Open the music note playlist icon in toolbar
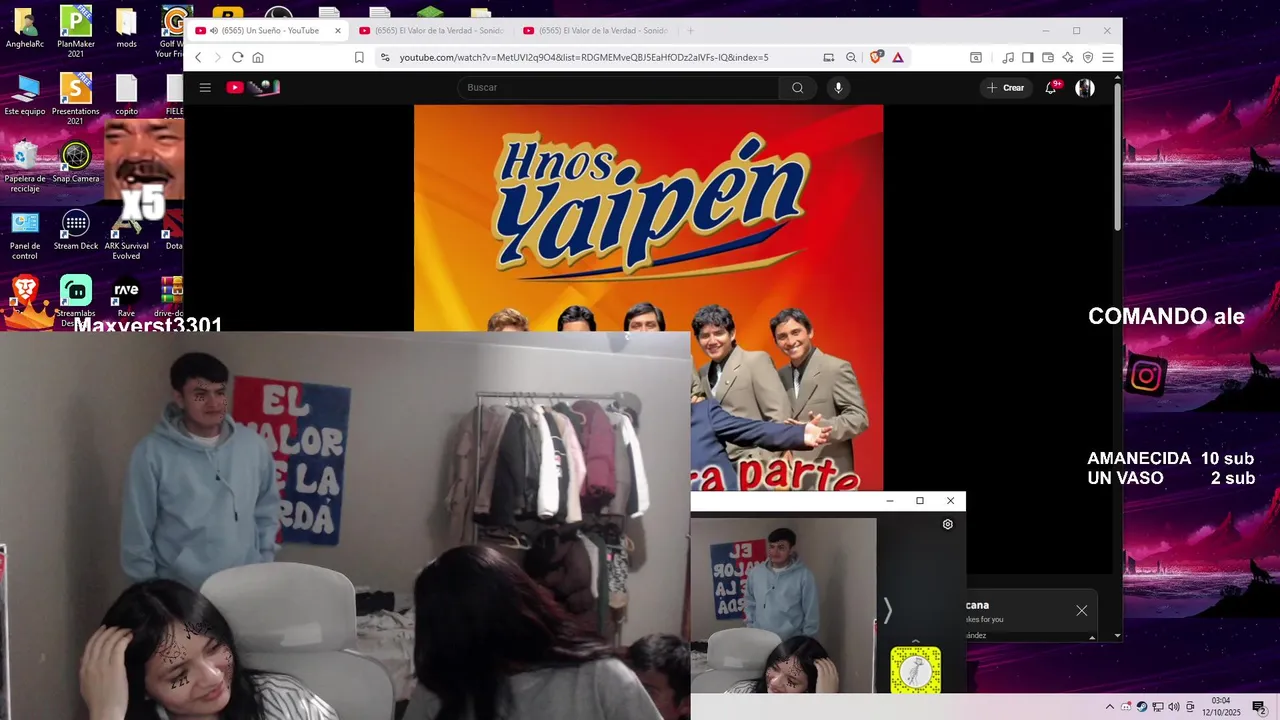This screenshot has height=720, width=1280. 1008,58
